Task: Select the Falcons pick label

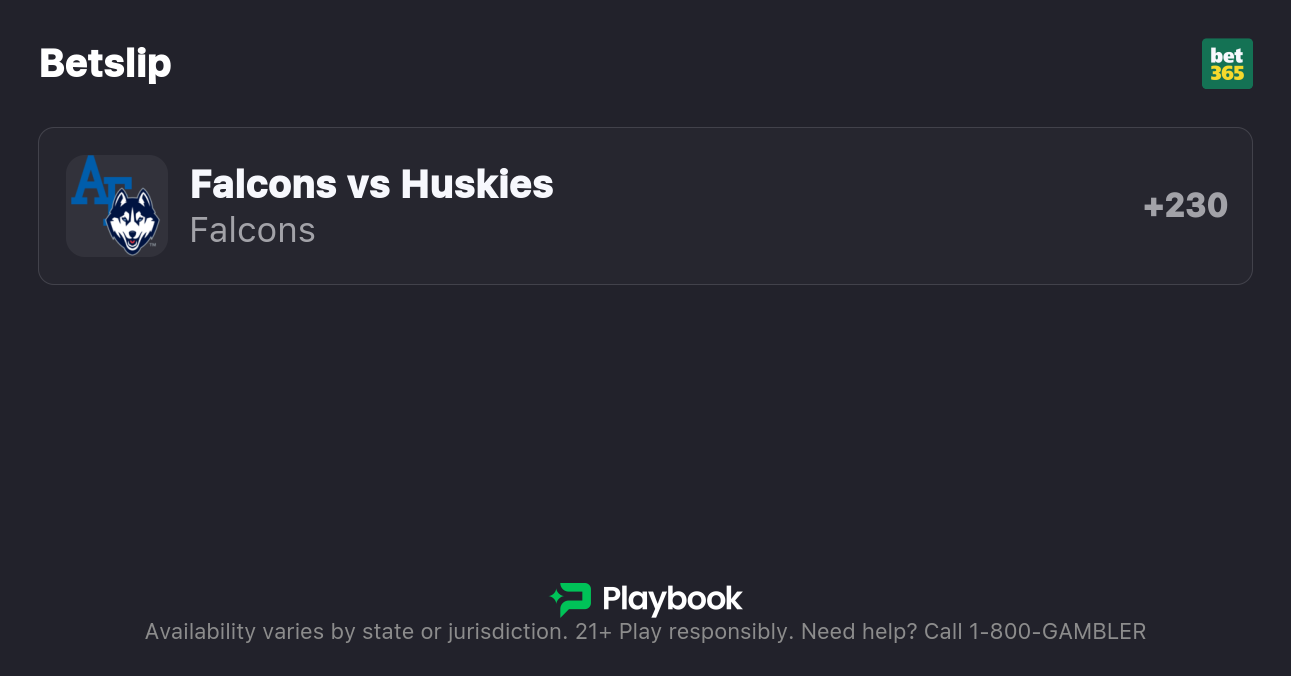Action: 252,230
